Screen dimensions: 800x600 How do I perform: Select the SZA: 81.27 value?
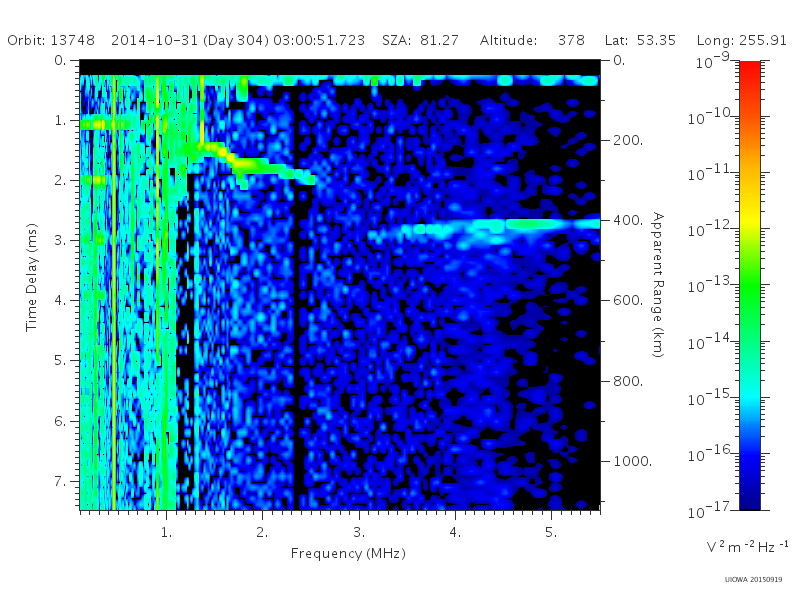[420, 40]
